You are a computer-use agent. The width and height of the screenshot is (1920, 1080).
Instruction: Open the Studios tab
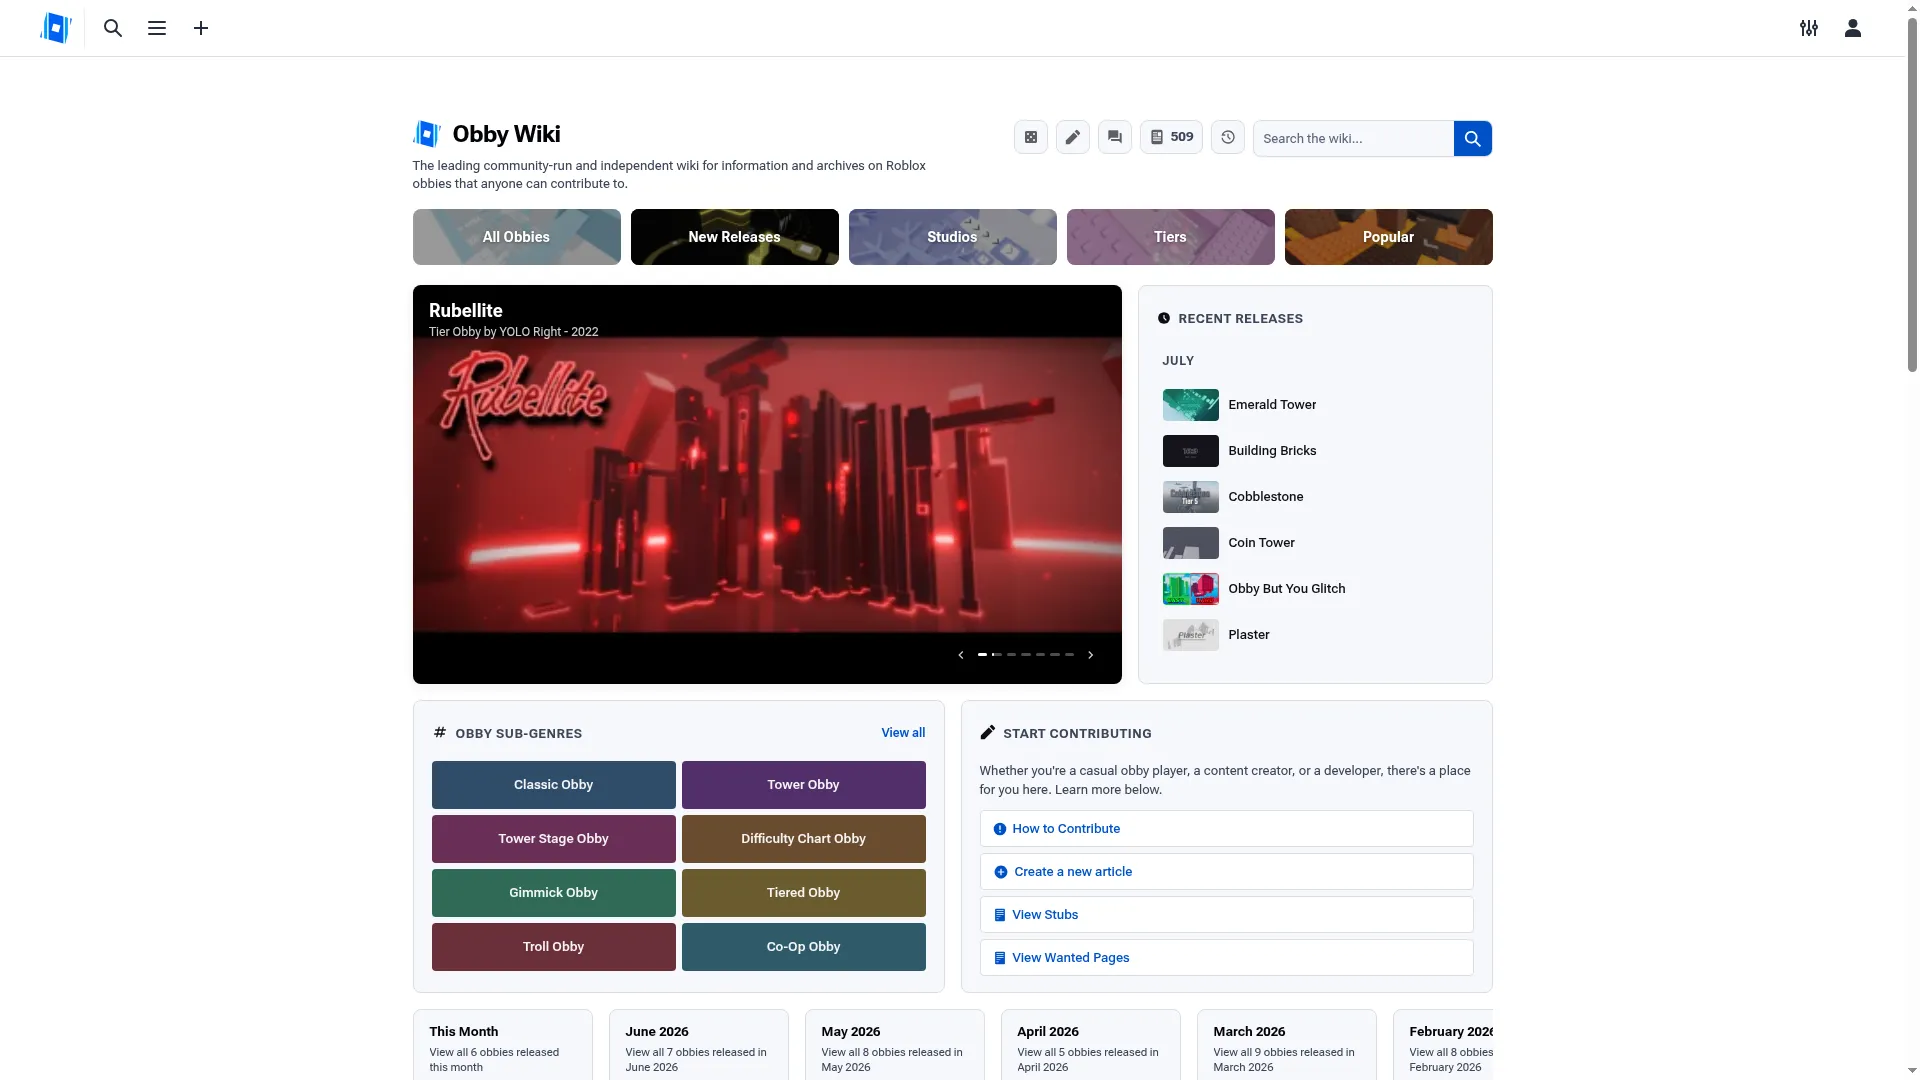click(x=953, y=237)
